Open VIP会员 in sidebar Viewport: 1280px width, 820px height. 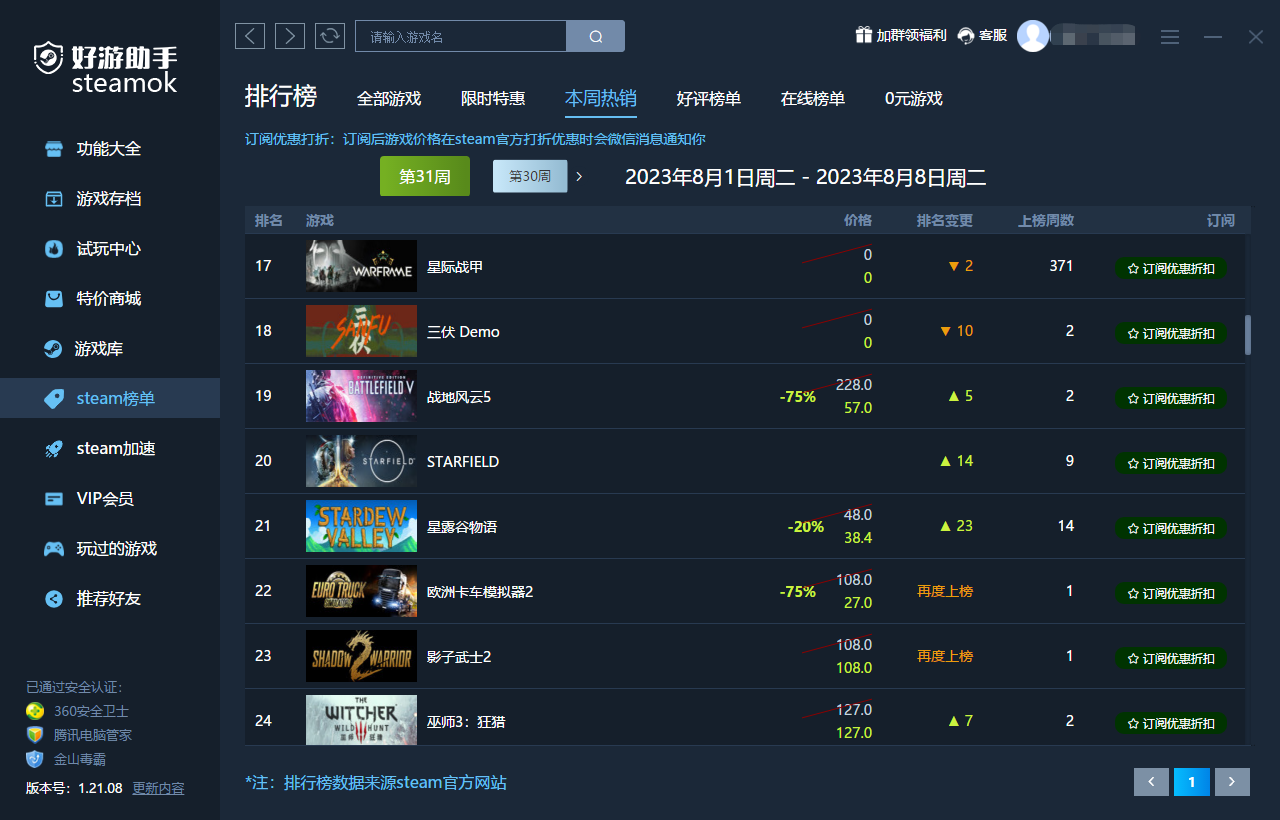coord(110,499)
